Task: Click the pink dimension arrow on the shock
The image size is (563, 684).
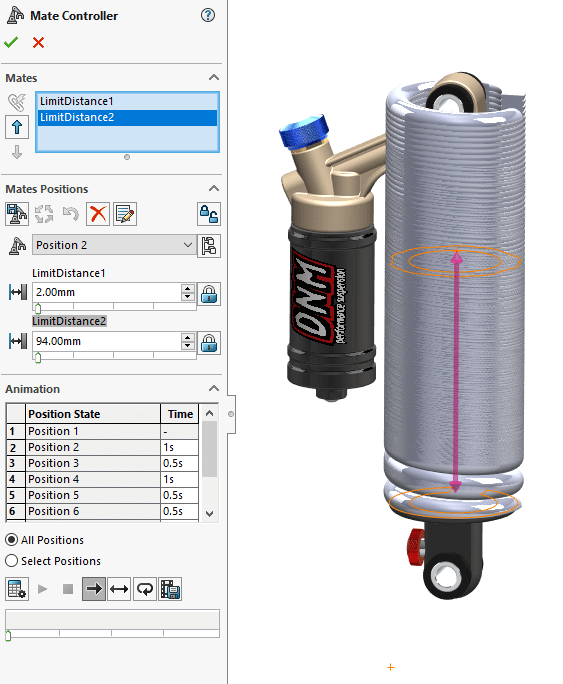Action: [x=456, y=371]
